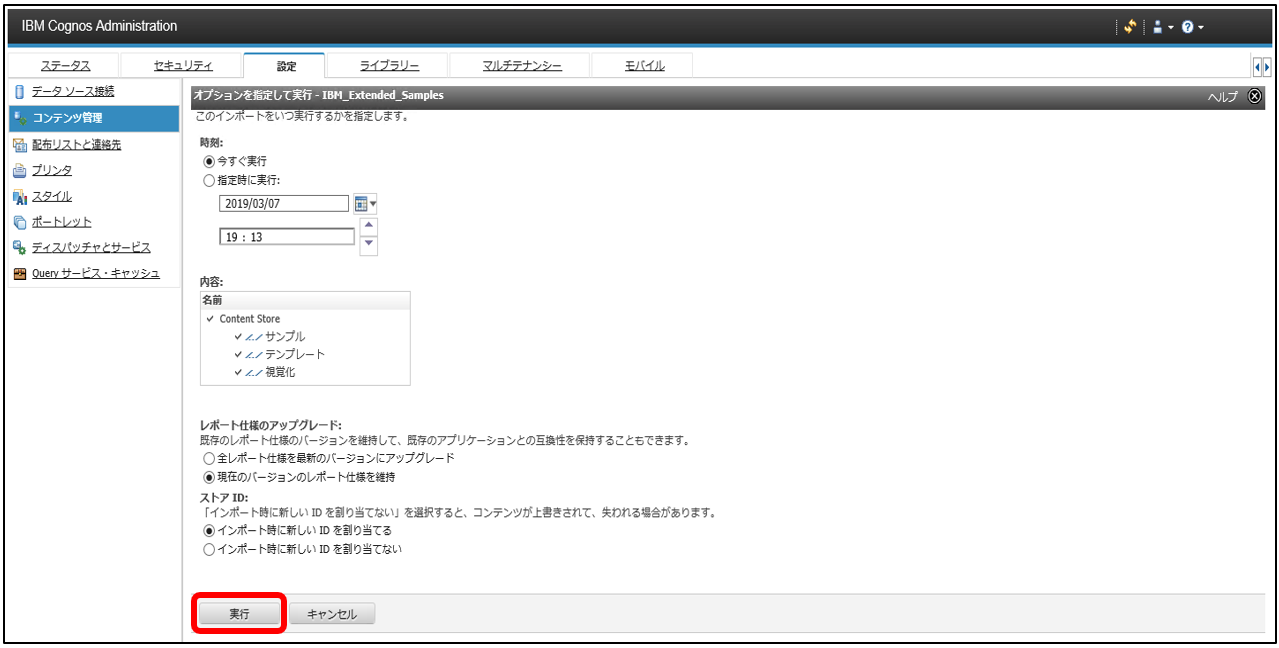Image resolution: width=1279 pixels, height=648 pixels.
Task: Click the orange refresh arrows icon
Action: point(1130,27)
